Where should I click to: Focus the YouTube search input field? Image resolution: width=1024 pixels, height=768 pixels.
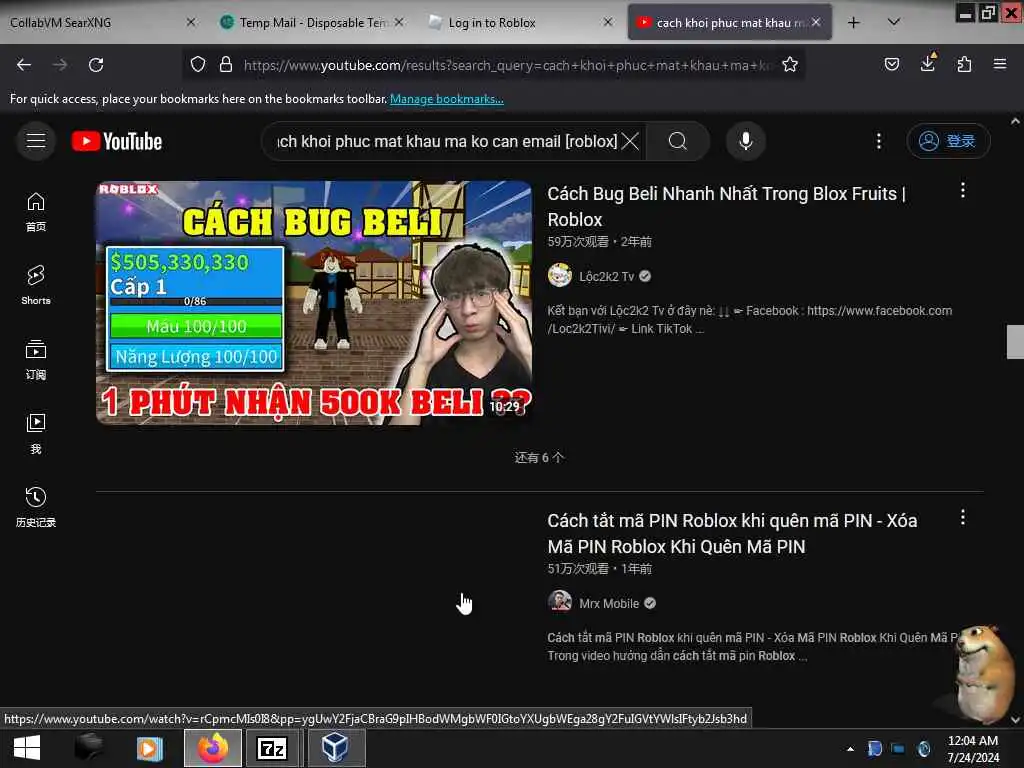click(x=447, y=141)
